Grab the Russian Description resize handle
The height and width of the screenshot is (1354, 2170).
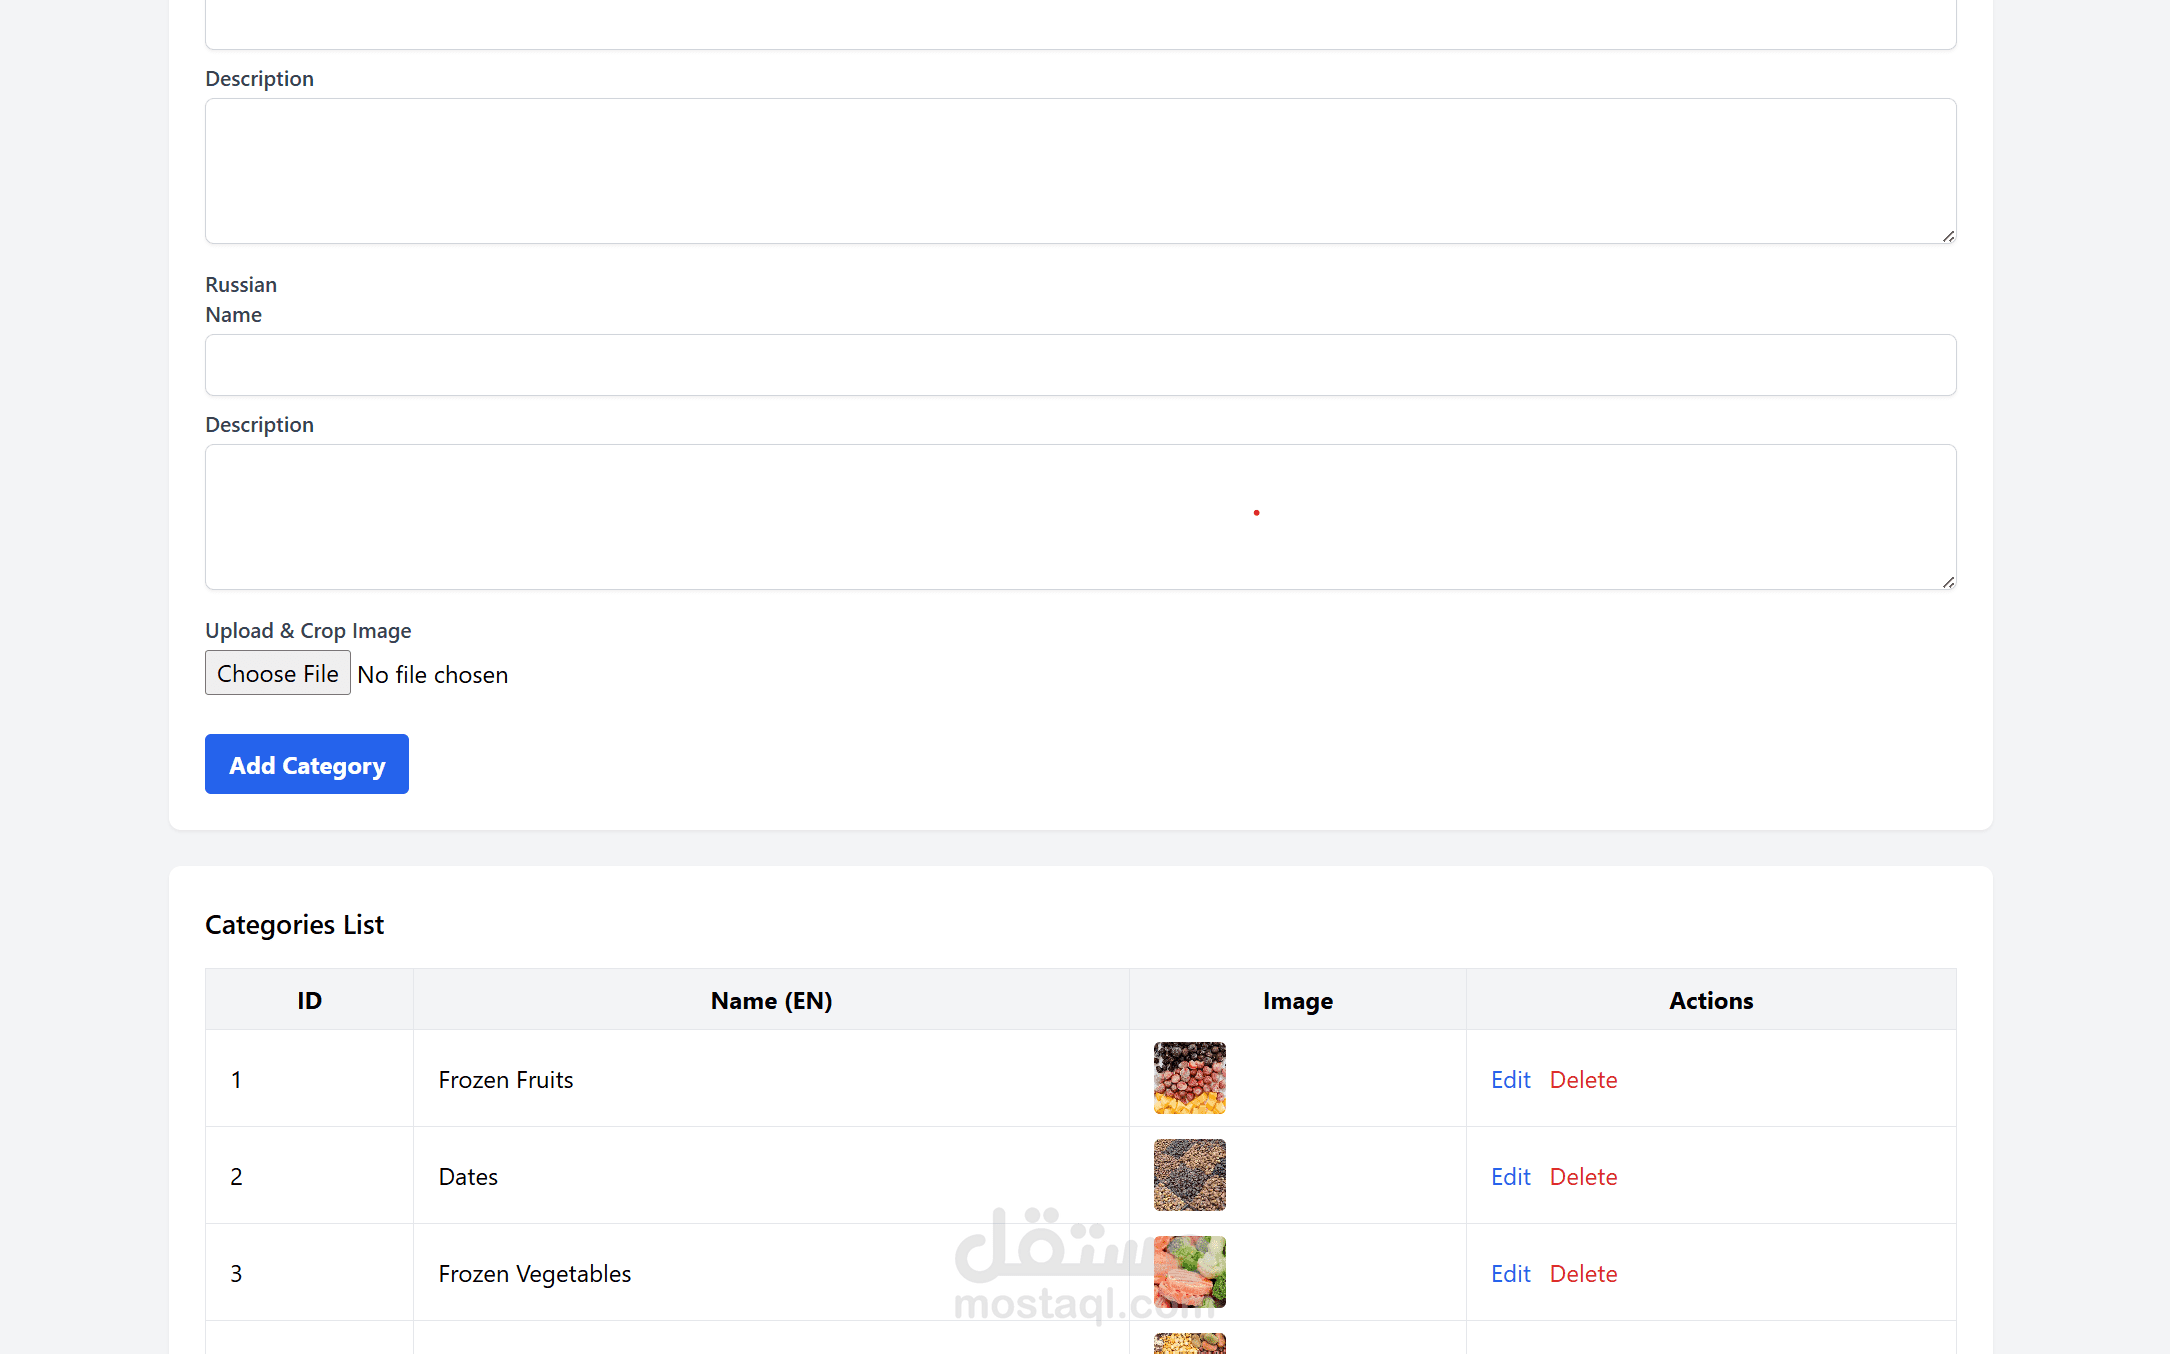coord(1948,582)
